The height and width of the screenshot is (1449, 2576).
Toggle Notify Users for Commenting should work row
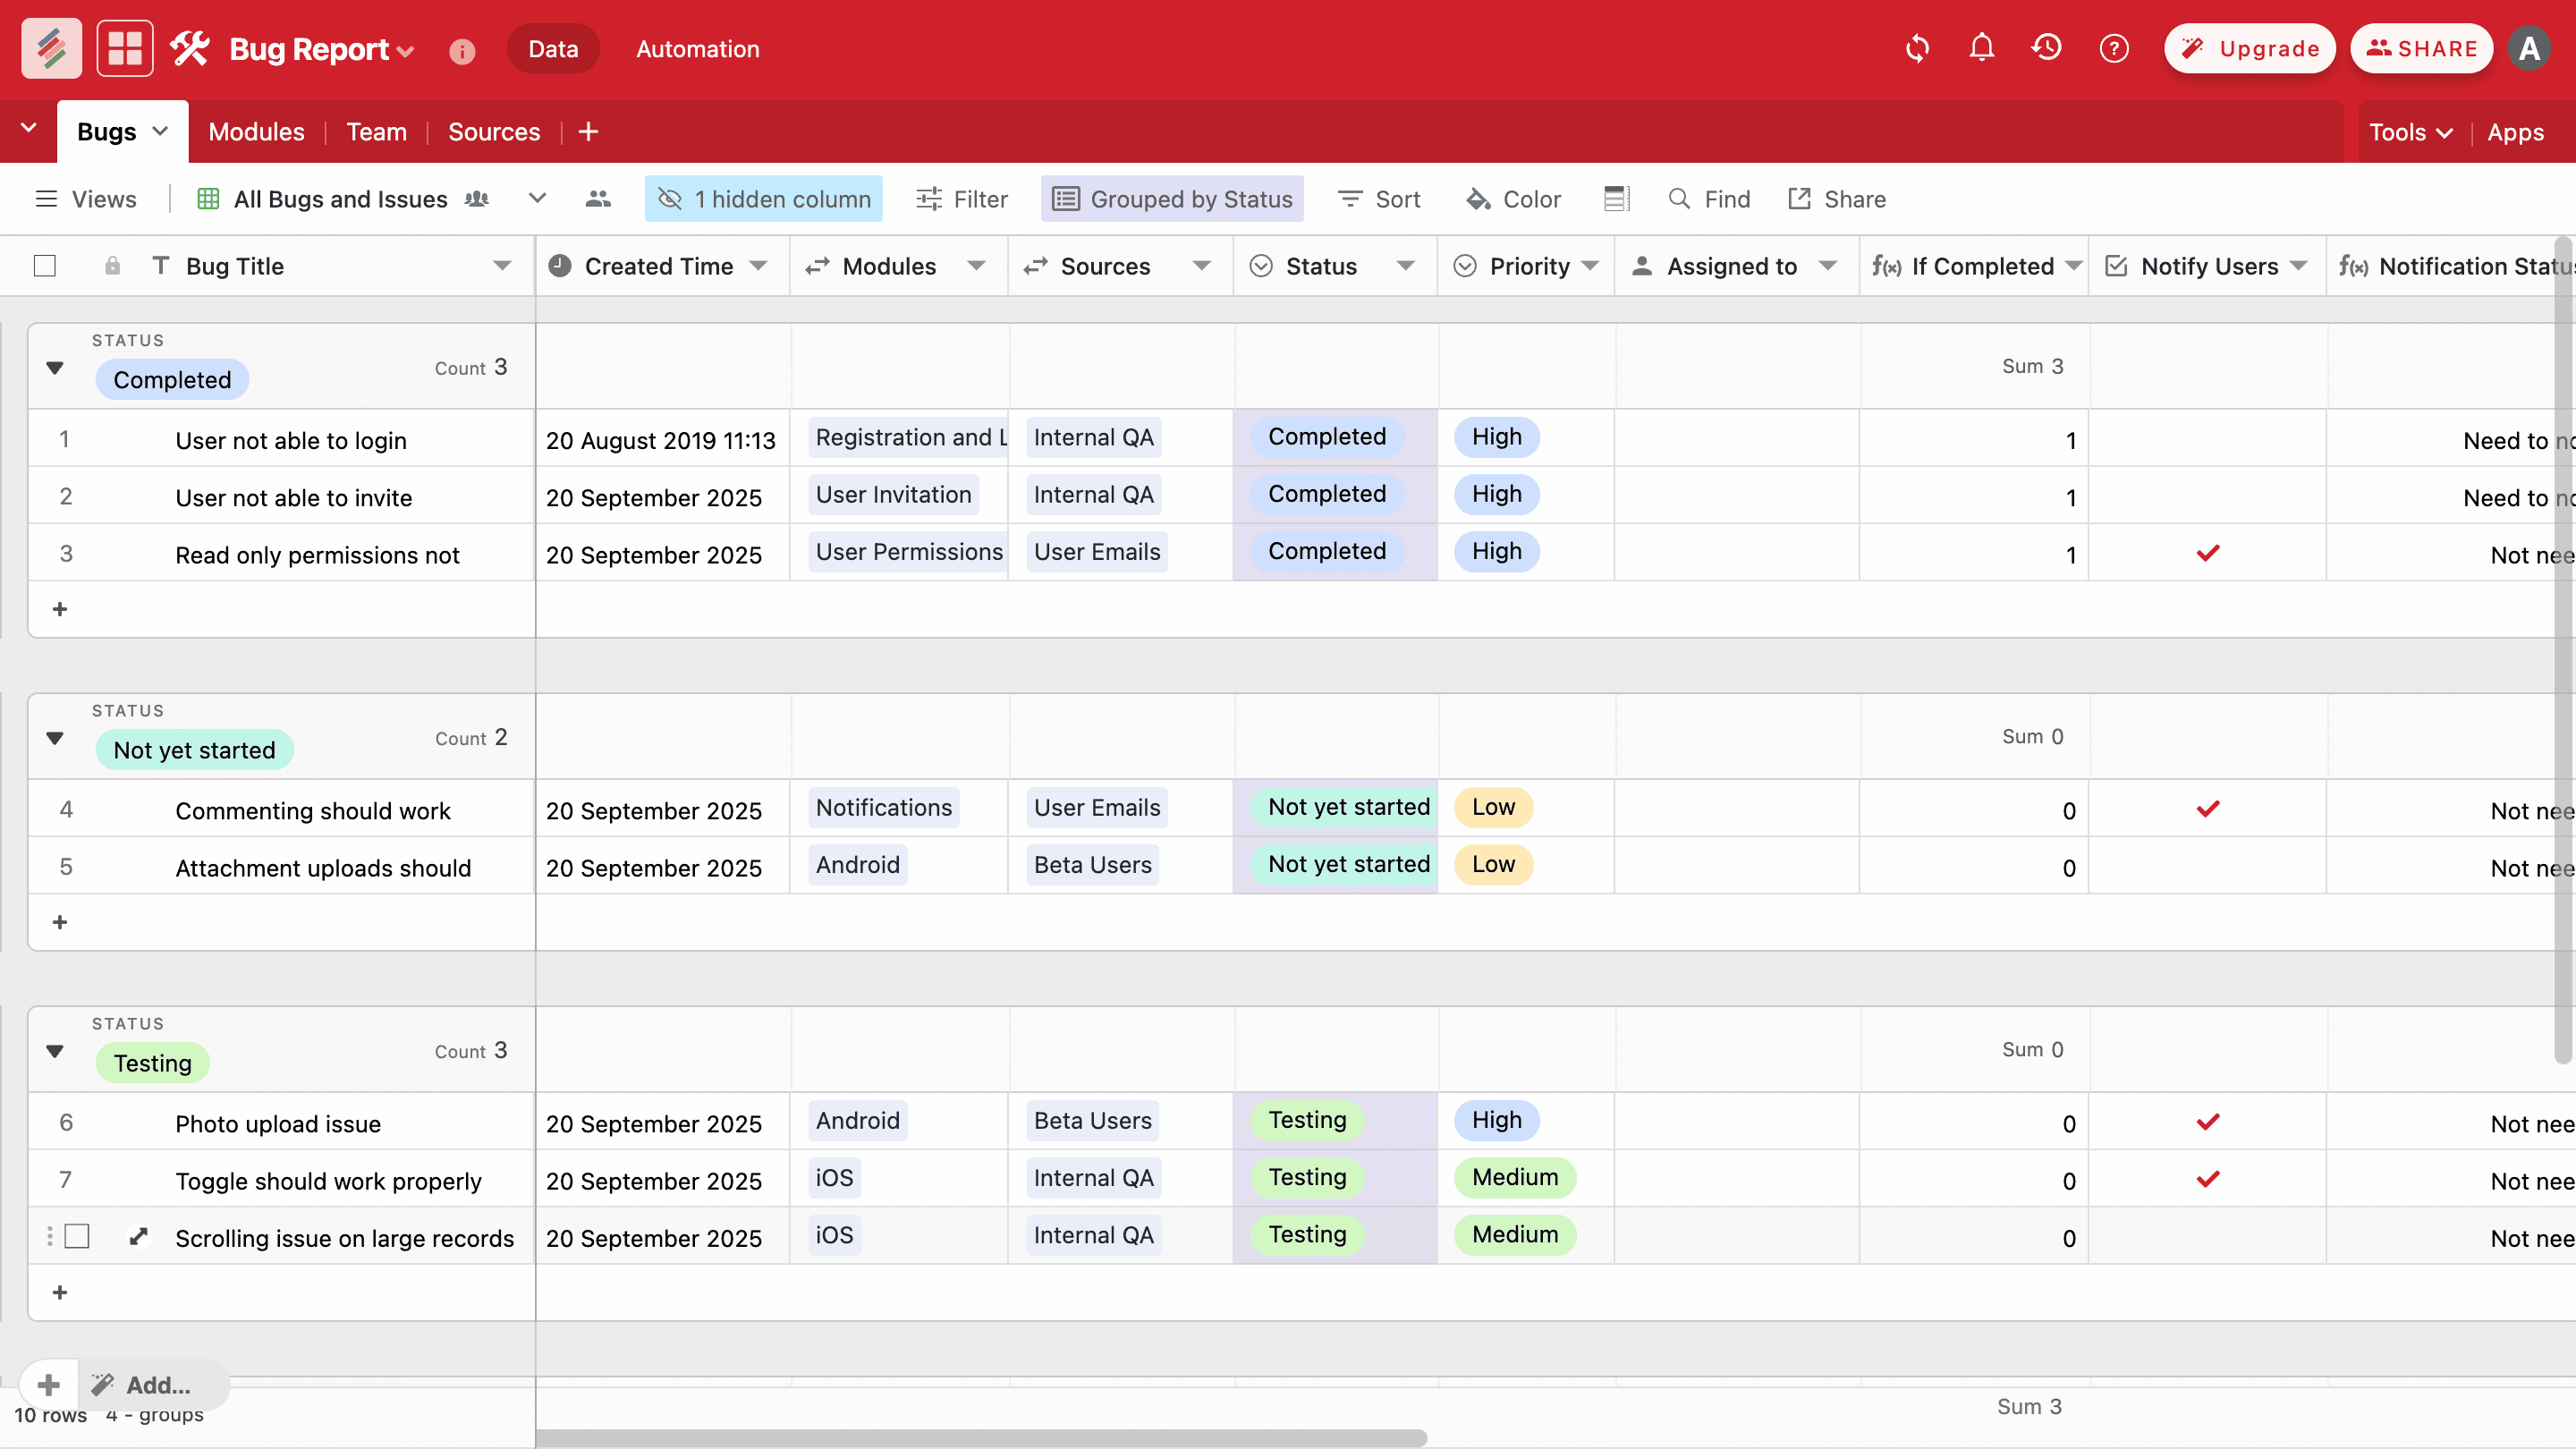coord(2208,808)
